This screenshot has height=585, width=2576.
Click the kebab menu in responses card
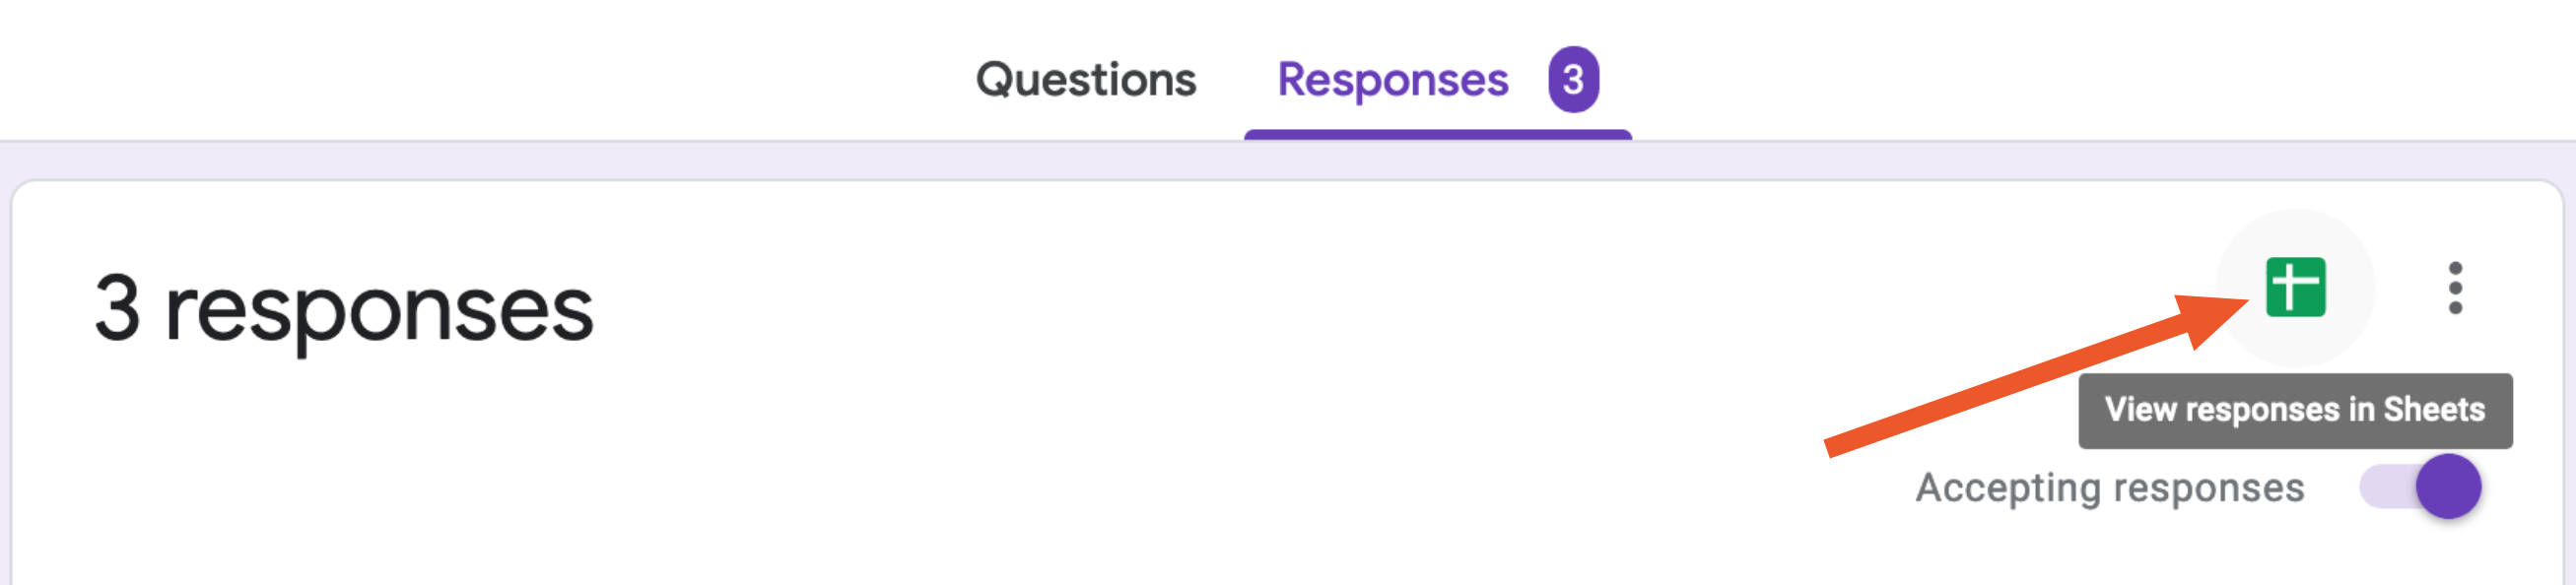[2454, 288]
